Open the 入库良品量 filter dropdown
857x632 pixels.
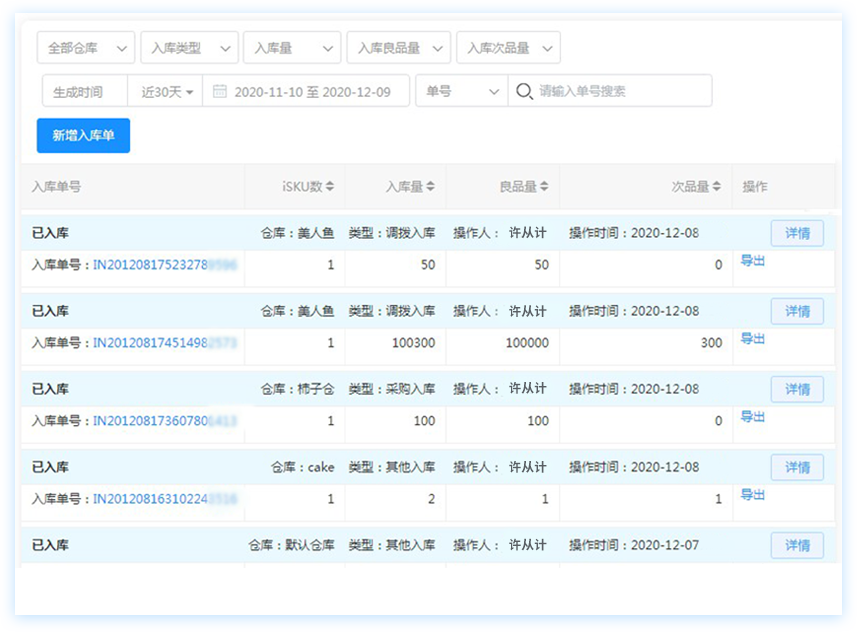[398, 48]
